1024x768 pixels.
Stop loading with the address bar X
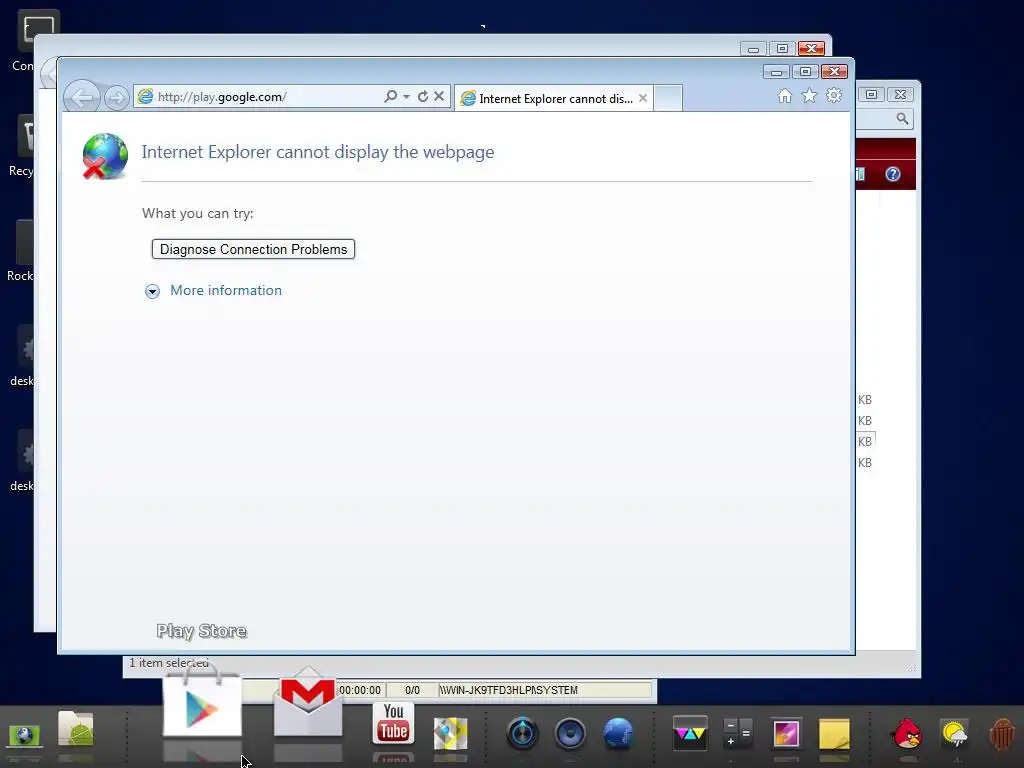(x=439, y=97)
